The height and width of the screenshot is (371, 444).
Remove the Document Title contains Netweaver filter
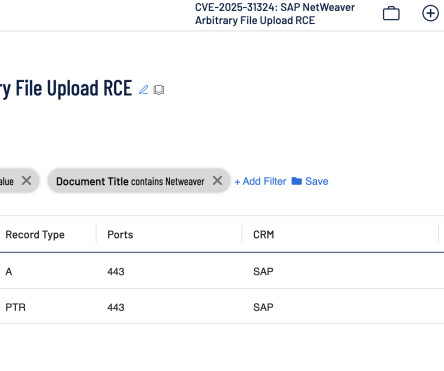pyautogui.click(x=217, y=181)
